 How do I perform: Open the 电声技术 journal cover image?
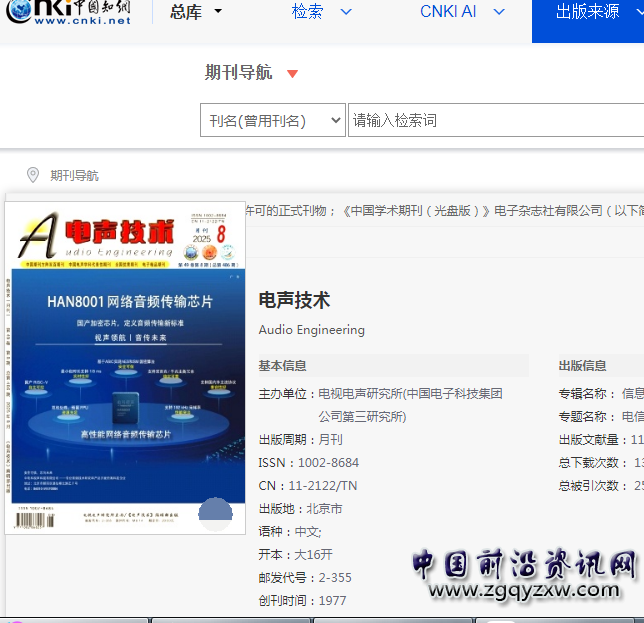tap(126, 368)
